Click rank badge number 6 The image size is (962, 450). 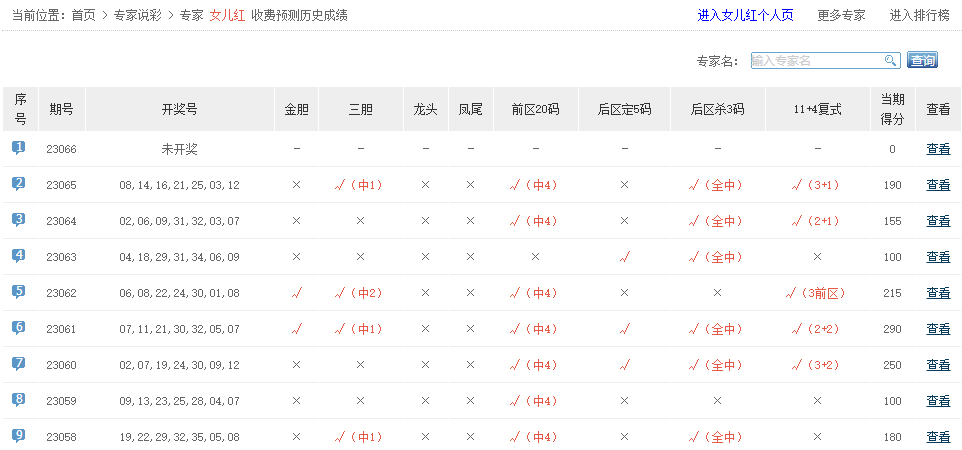19,328
